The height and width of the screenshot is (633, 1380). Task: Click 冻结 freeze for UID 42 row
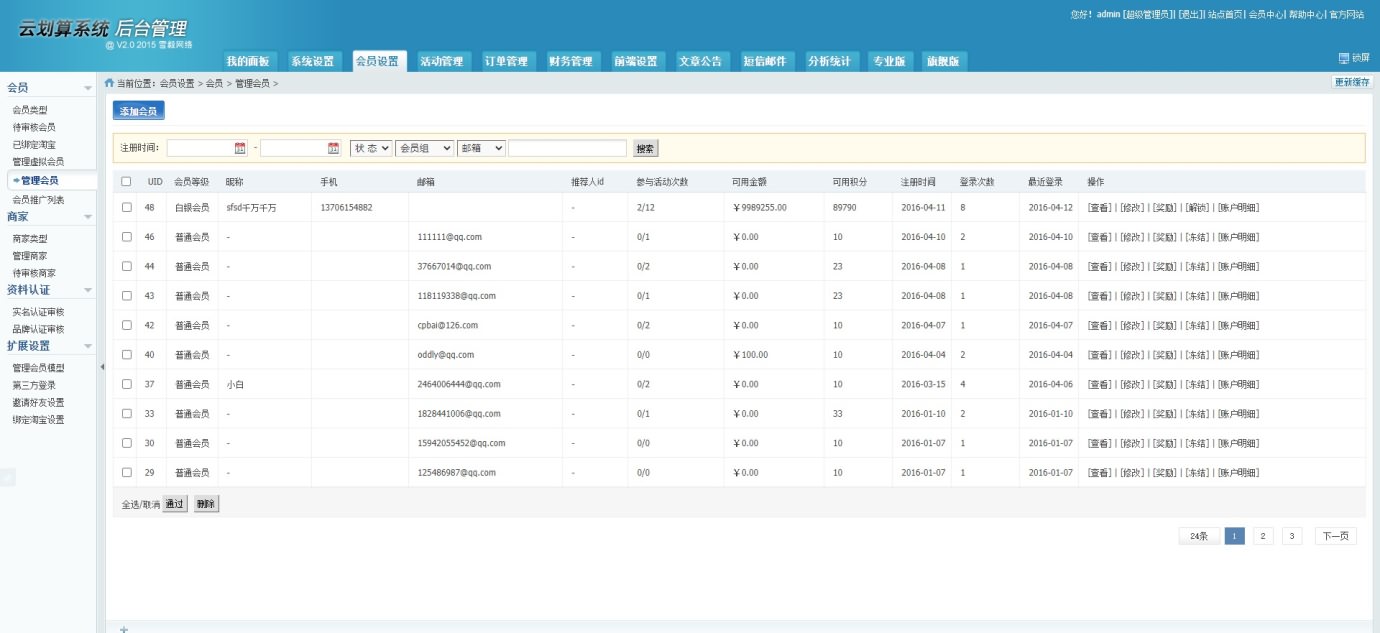pos(1195,325)
